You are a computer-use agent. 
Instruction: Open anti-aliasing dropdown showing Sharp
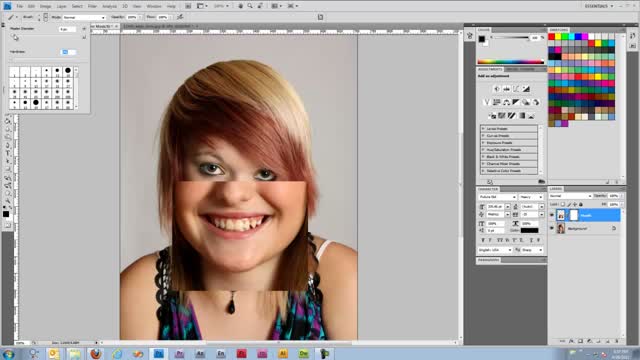[532, 250]
